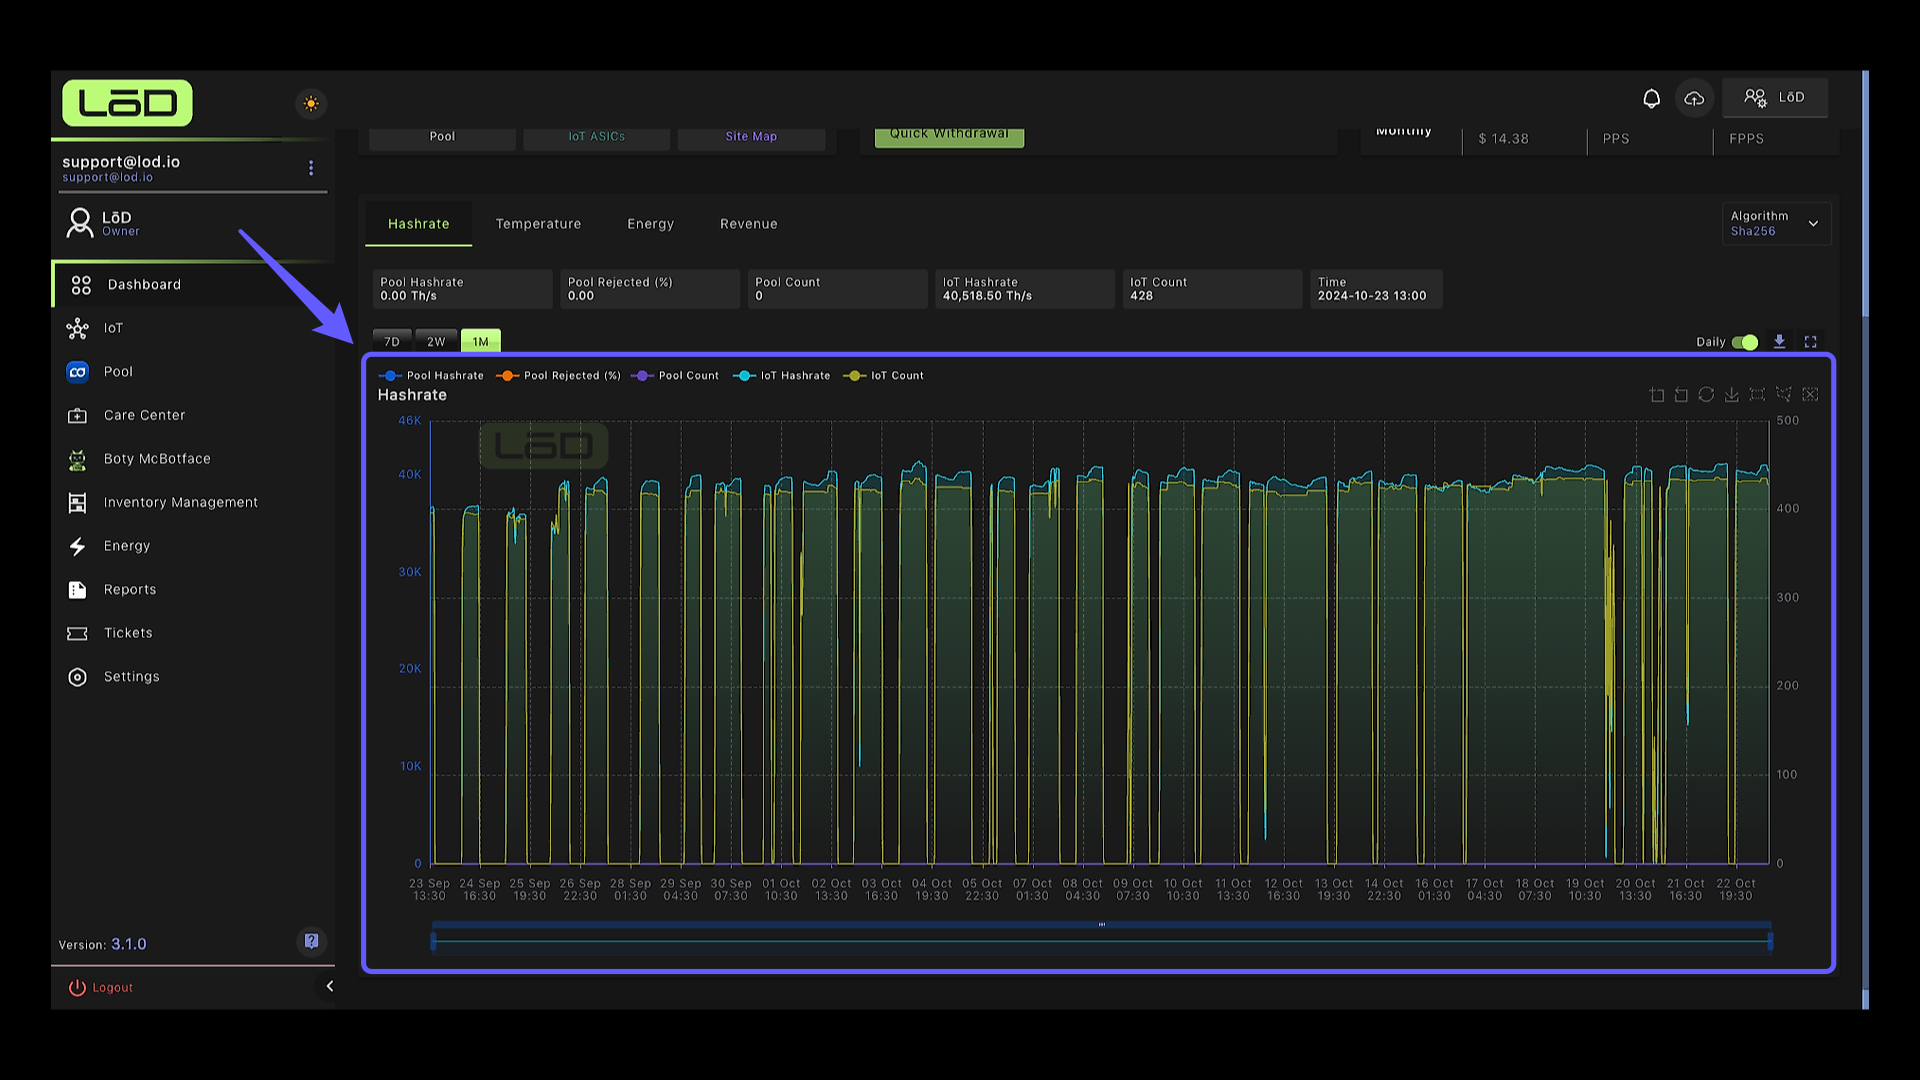Click the clear selection brush icon

click(x=1810, y=395)
